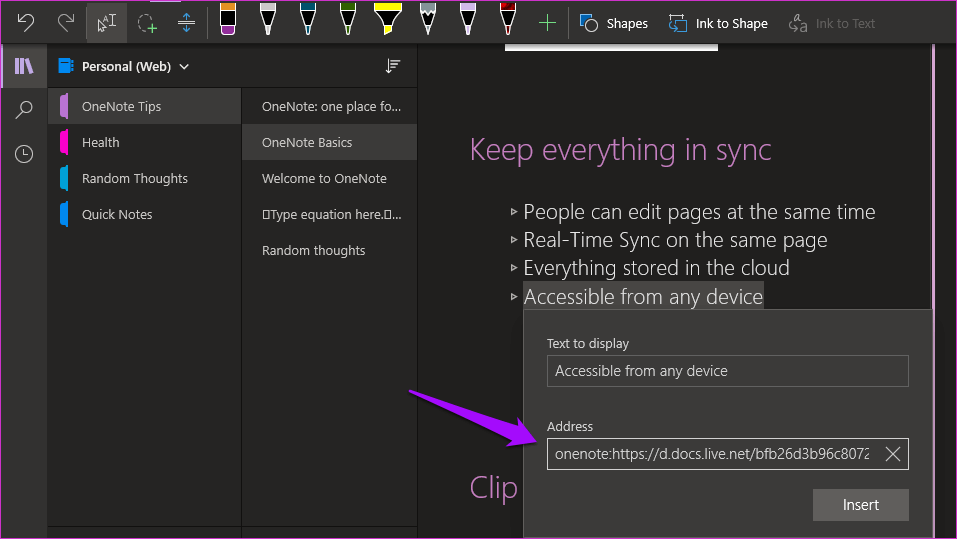
Task: Undo the last action
Action: coord(25,23)
